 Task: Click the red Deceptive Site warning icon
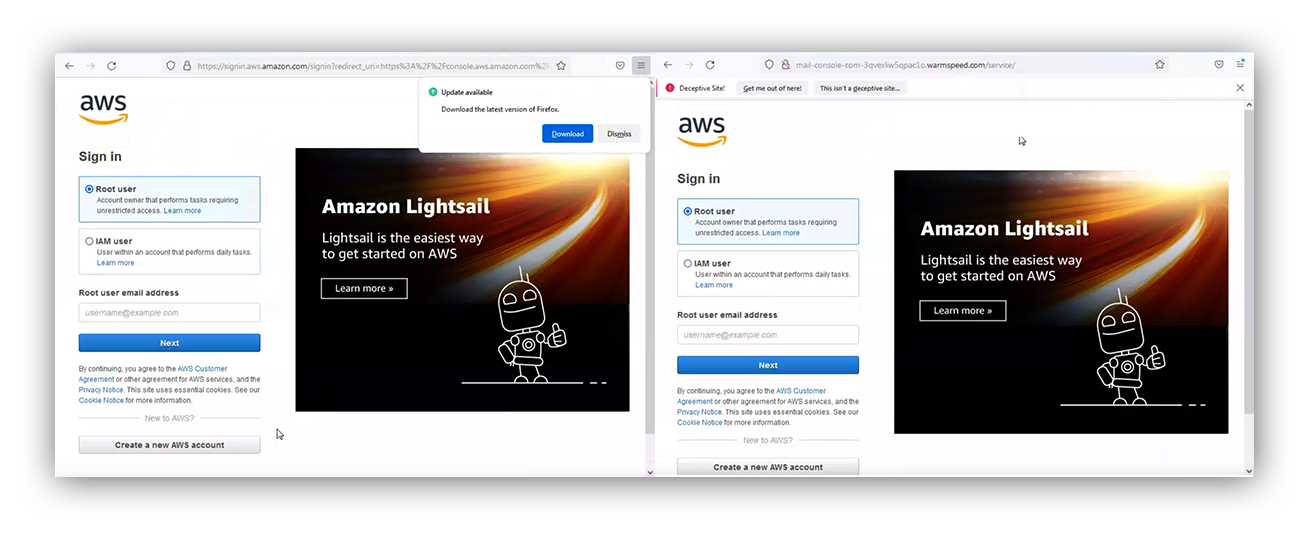tap(670, 88)
